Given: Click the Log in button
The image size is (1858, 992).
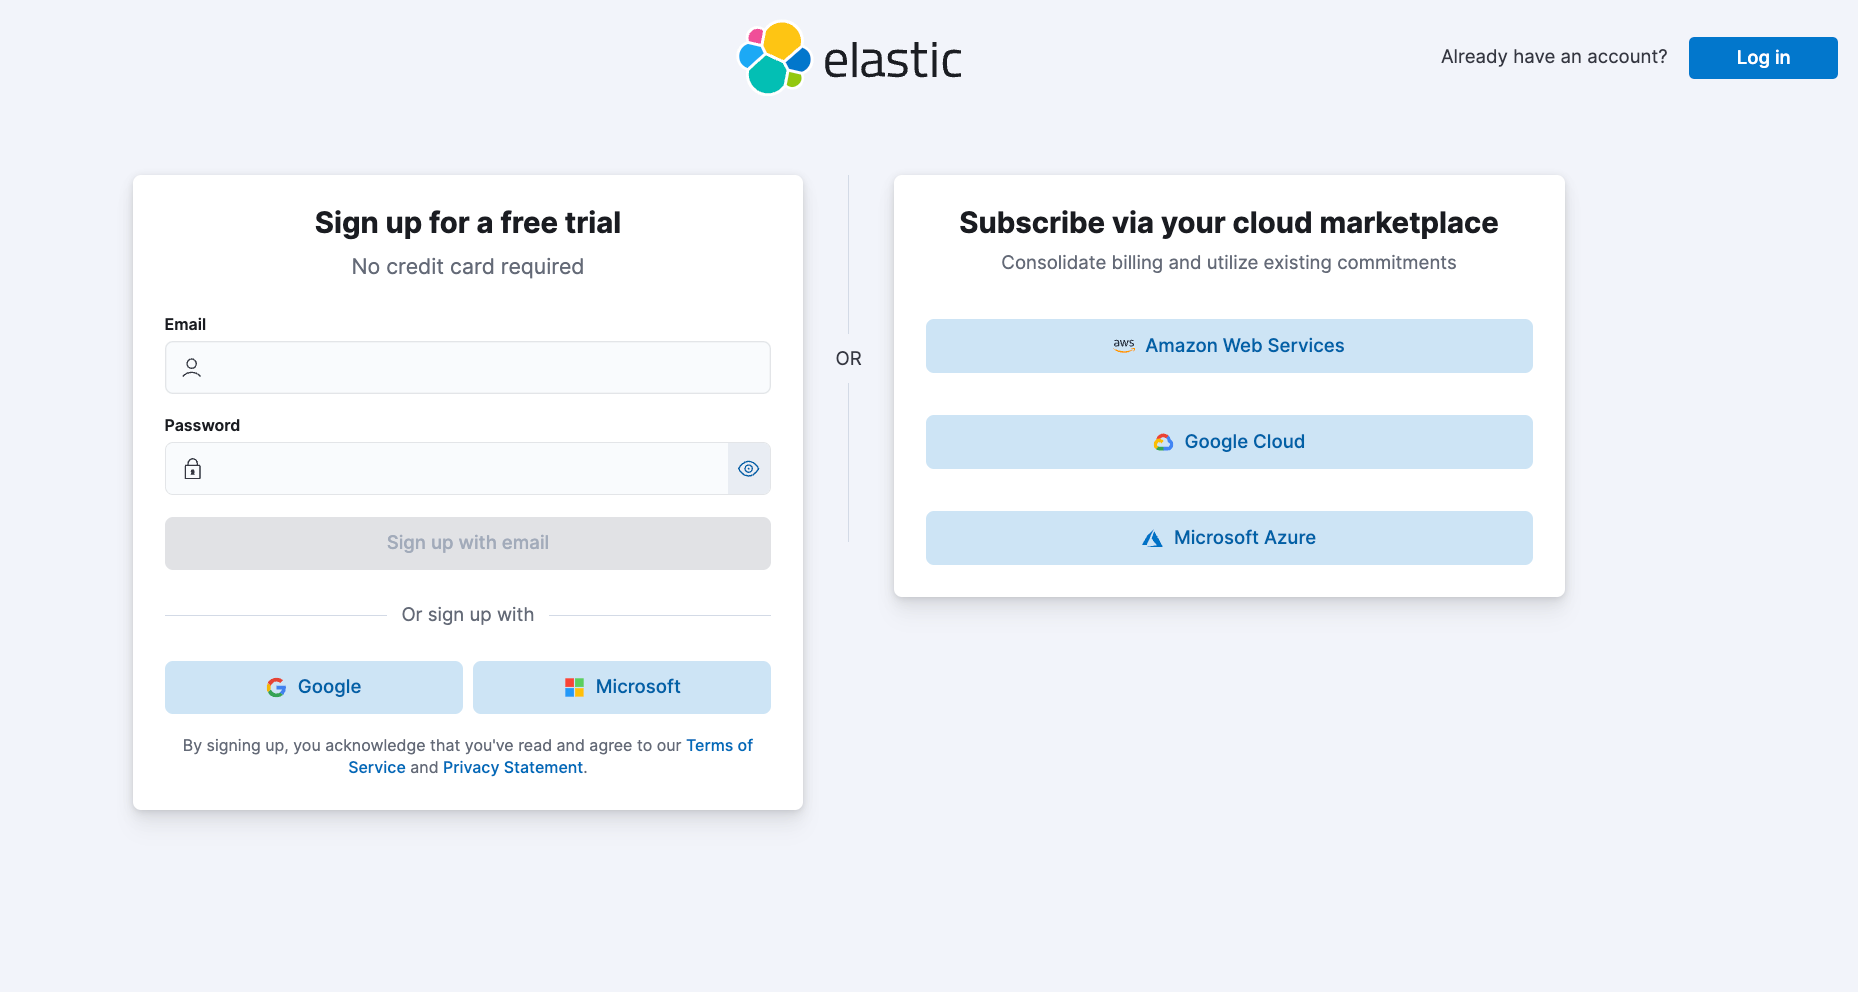Looking at the screenshot, I should click(x=1763, y=58).
